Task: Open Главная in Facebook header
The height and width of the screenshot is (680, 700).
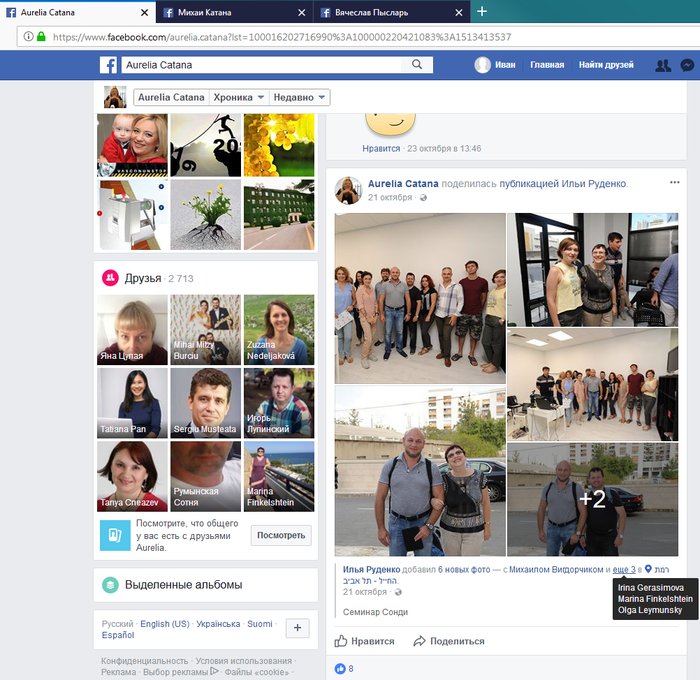Action: tap(547, 65)
